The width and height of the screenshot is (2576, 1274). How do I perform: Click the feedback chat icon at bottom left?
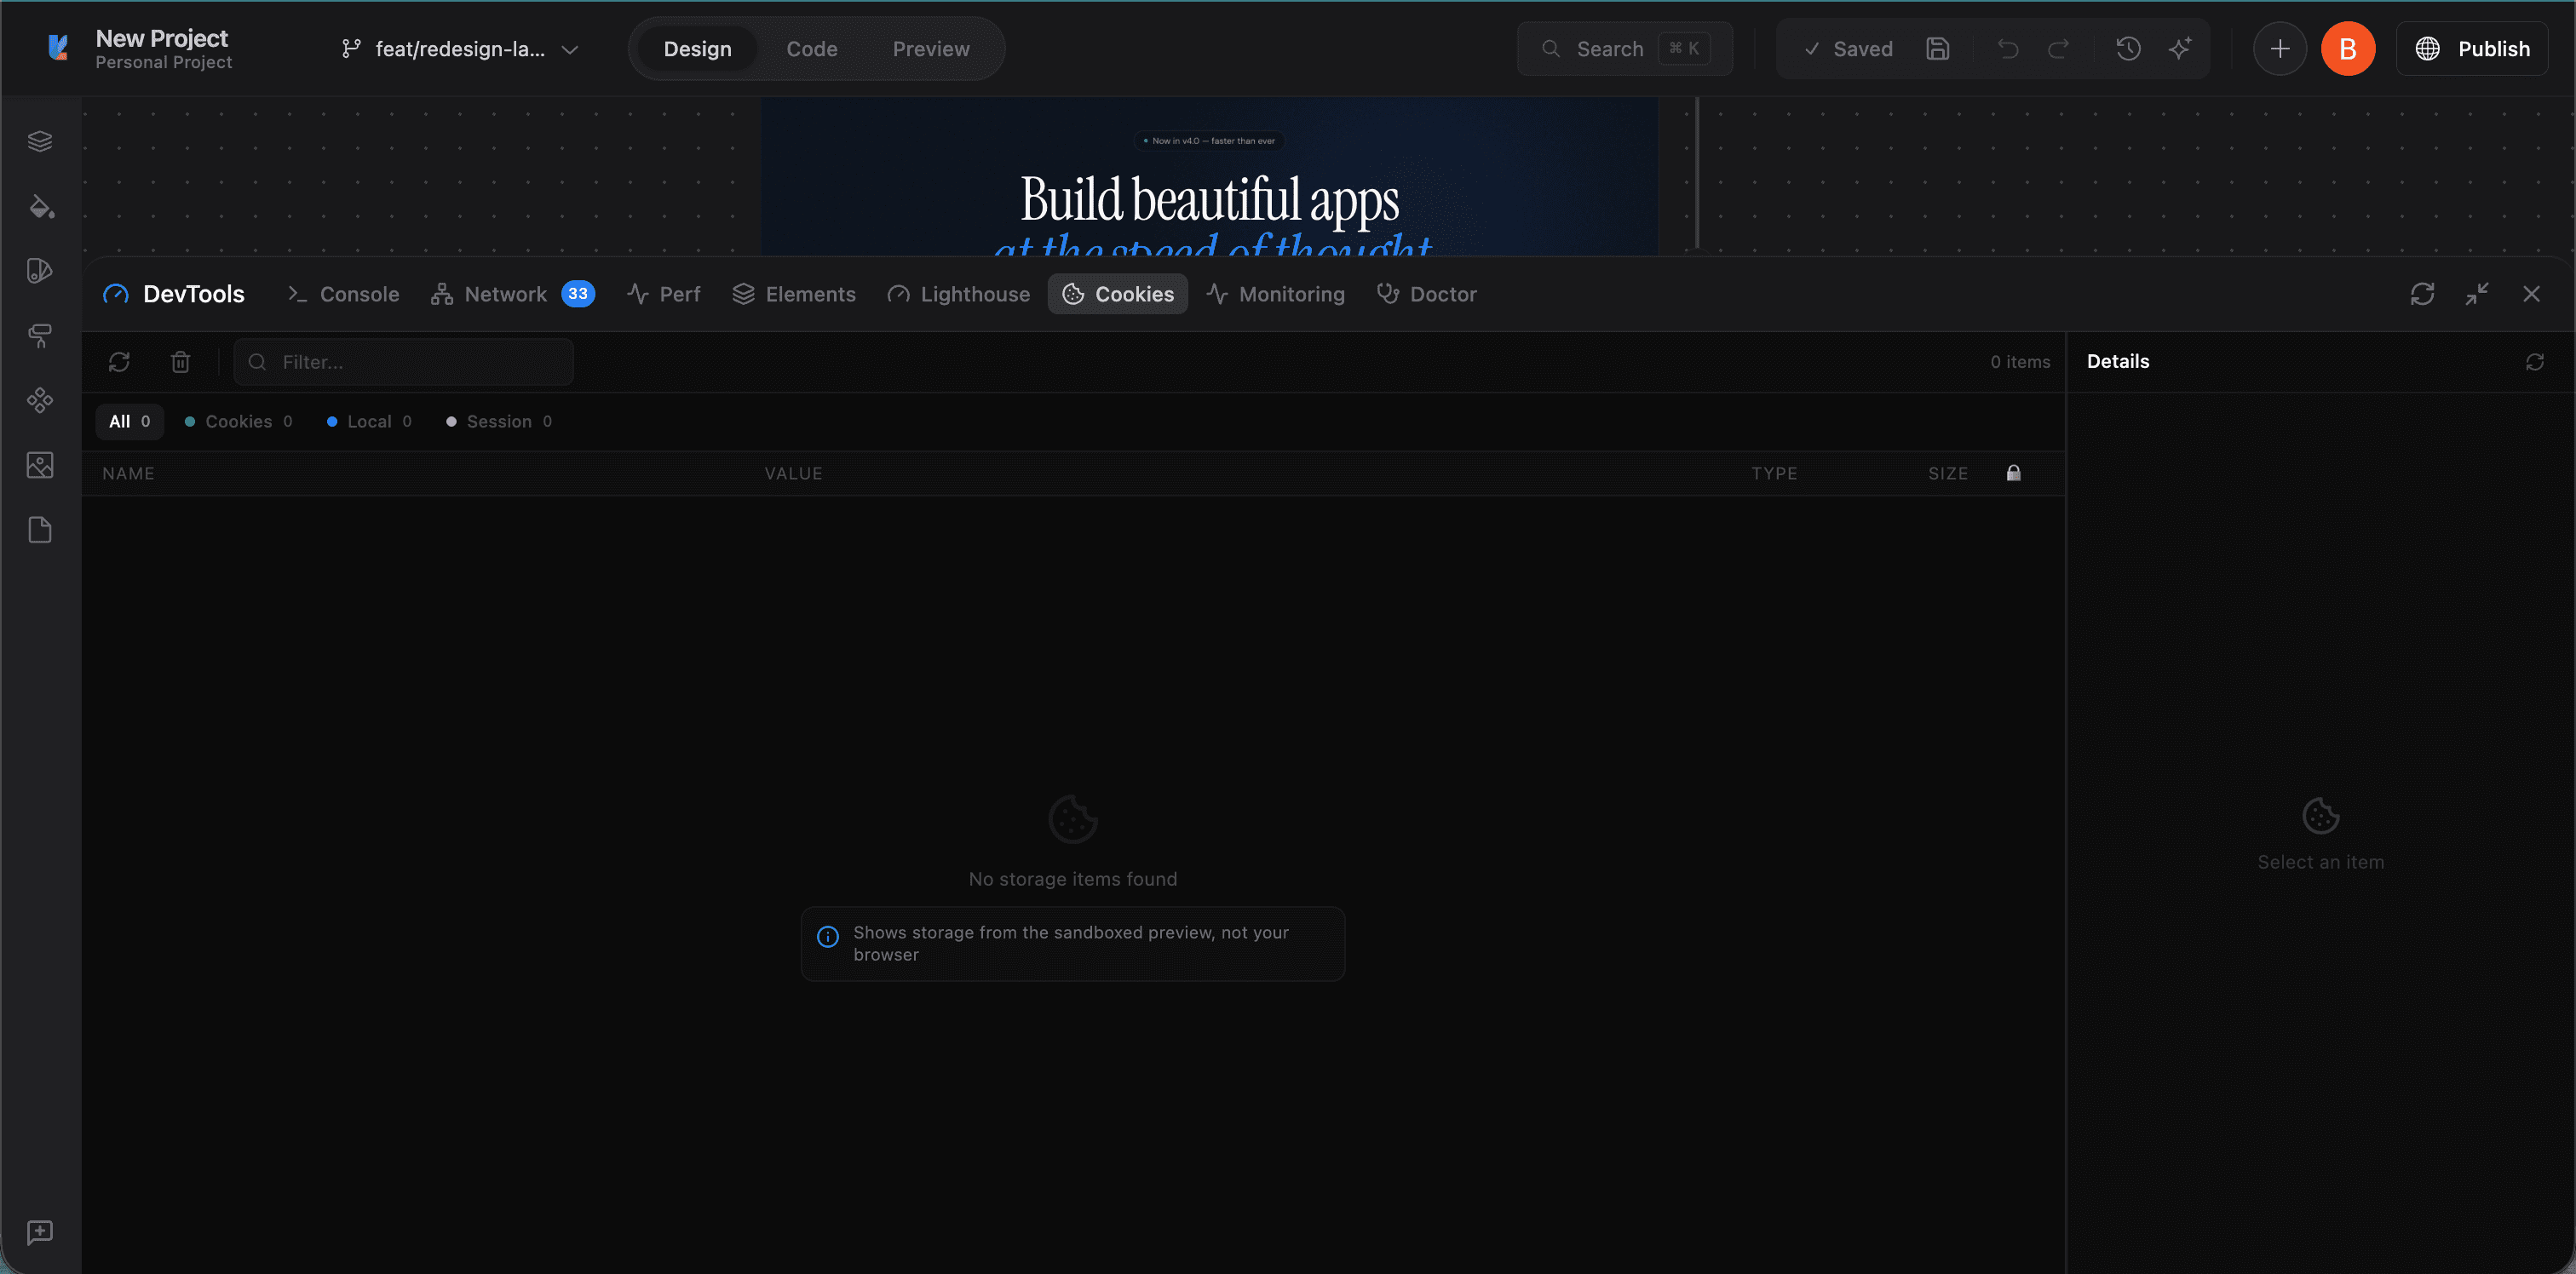click(40, 1232)
